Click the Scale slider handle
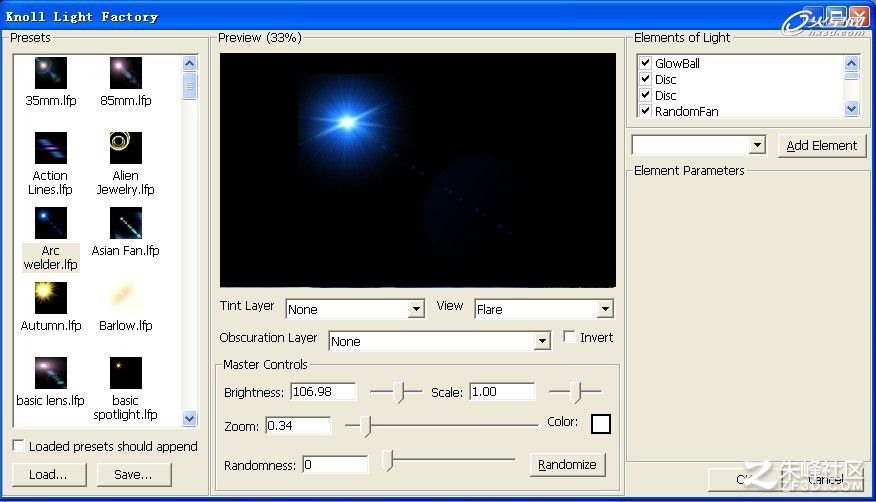The height and width of the screenshot is (502, 876). pyautogui.click(x=578, y=392)
